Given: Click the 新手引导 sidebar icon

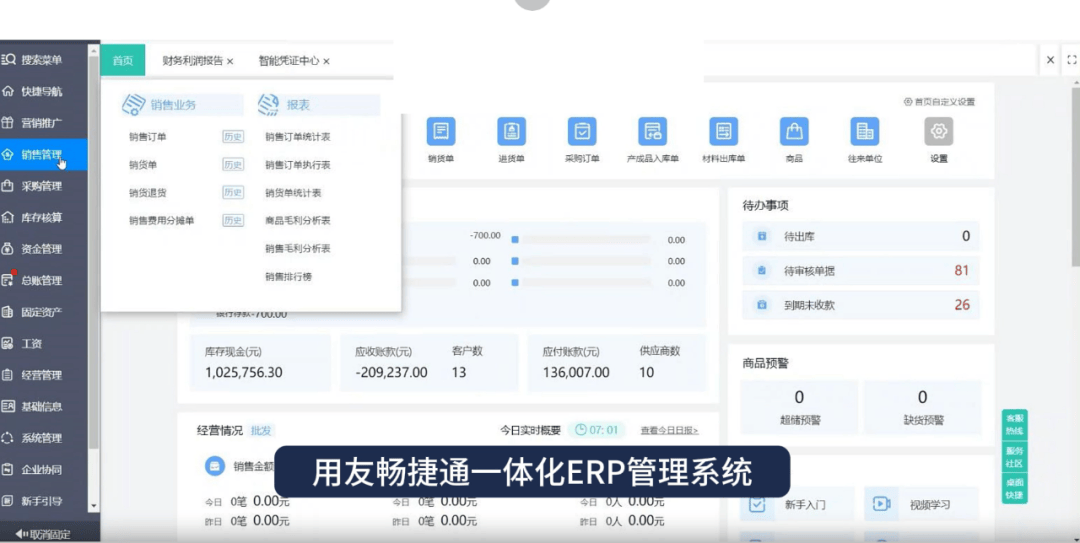Looking at the screenshot, I should [8, 501].
